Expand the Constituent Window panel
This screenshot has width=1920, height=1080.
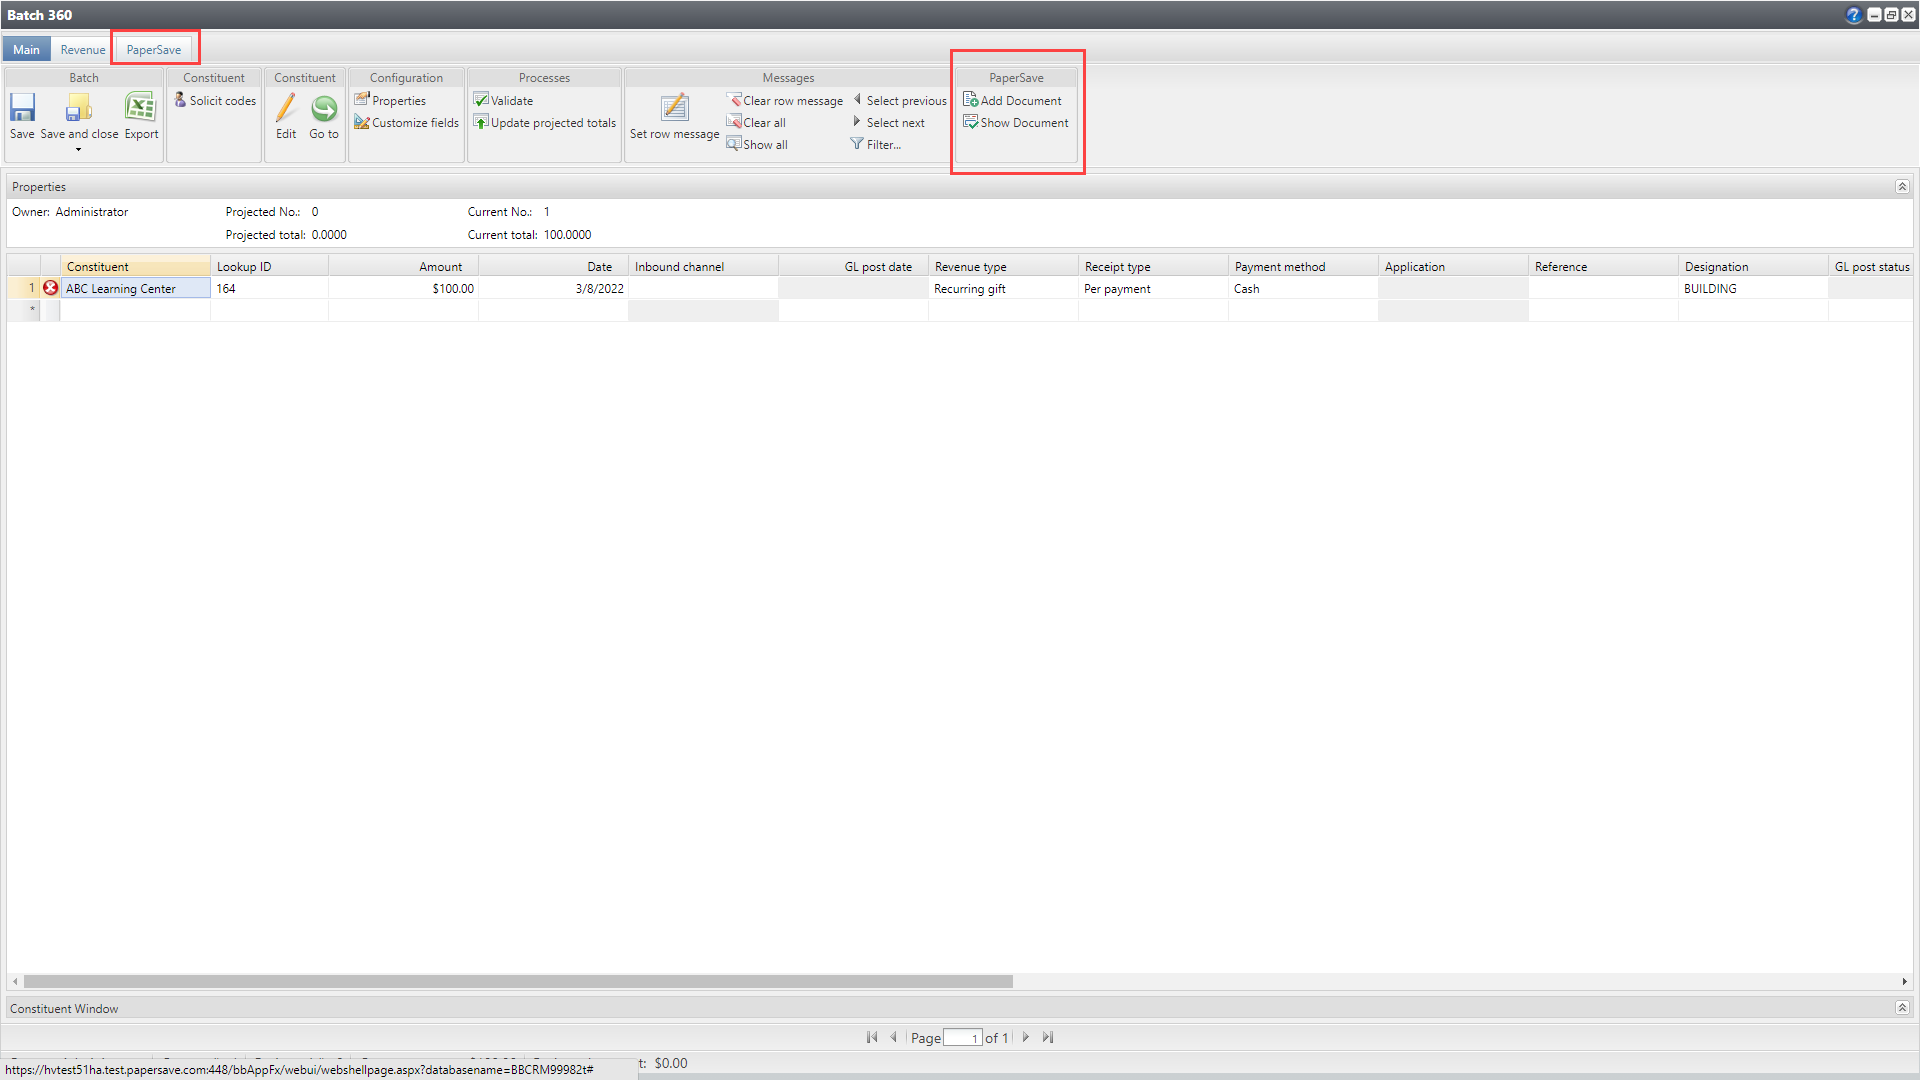click(1902, 1008)
